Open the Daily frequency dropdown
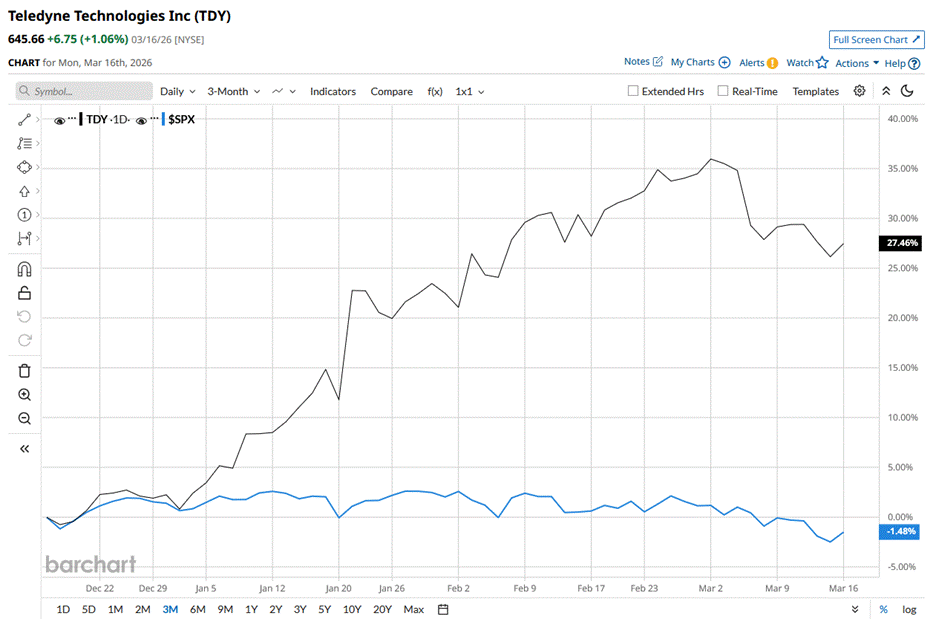Screen dimensions: 936x619 pyautogui.click(x=177, y=91)
